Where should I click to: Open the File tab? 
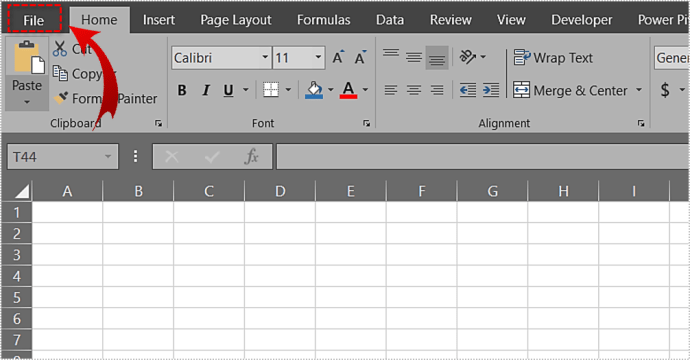click(34, 20)
